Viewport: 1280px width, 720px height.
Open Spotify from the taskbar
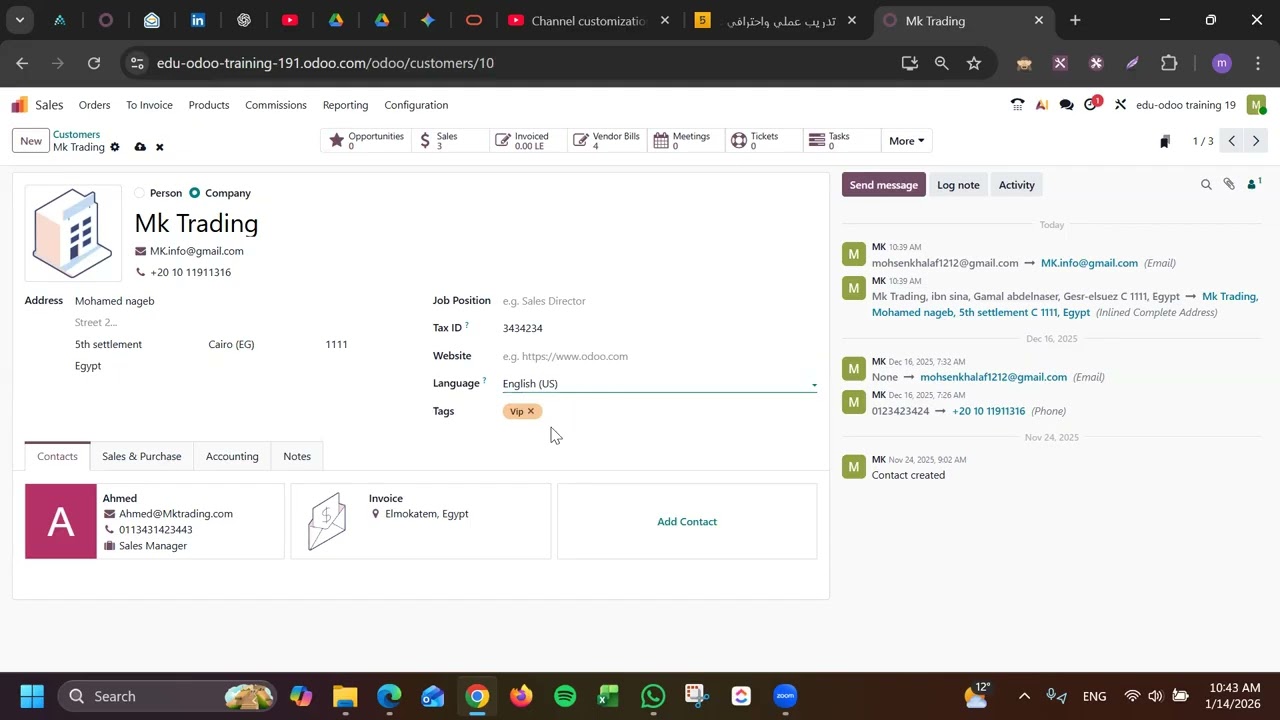[565, 696]
